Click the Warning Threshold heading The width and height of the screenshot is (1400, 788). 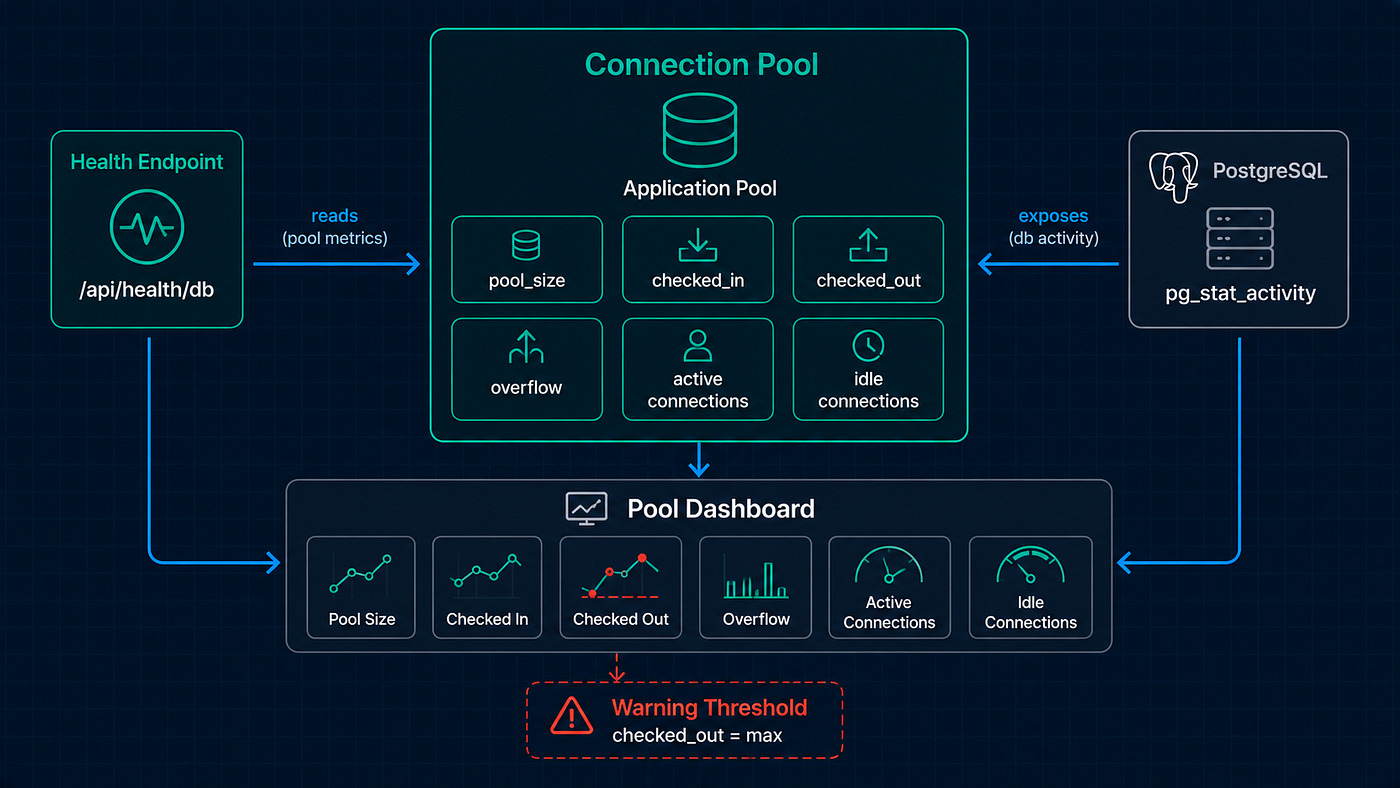pos(709,708)
